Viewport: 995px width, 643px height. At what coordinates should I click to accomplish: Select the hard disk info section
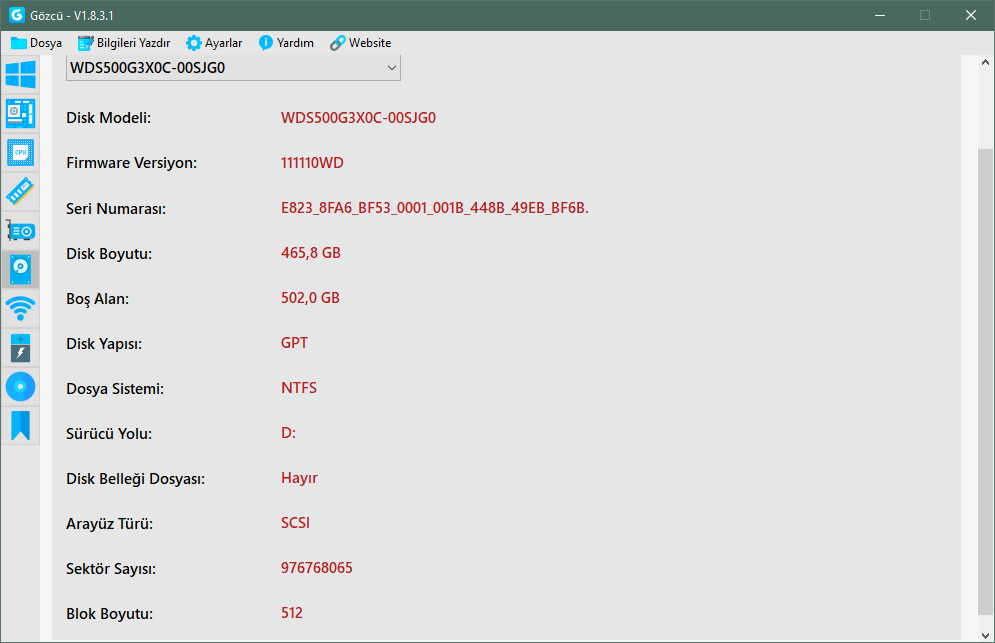click(20, 270)
